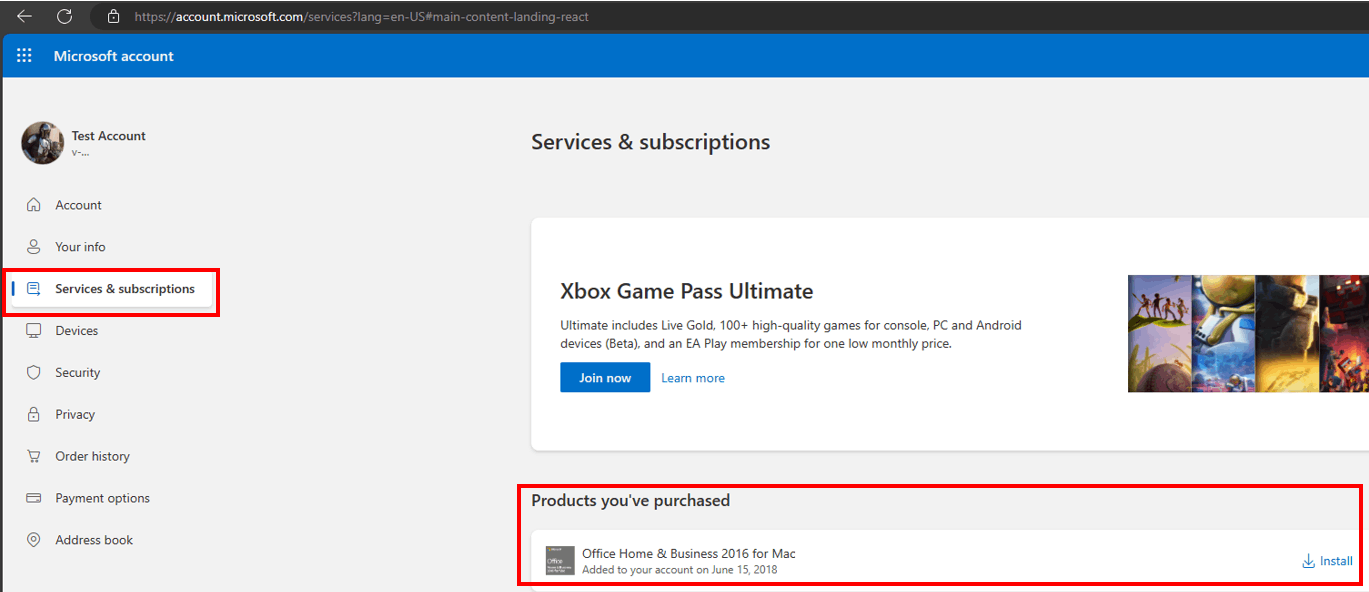
Task: Click the Join now button
Action: (x=605, y=378)
